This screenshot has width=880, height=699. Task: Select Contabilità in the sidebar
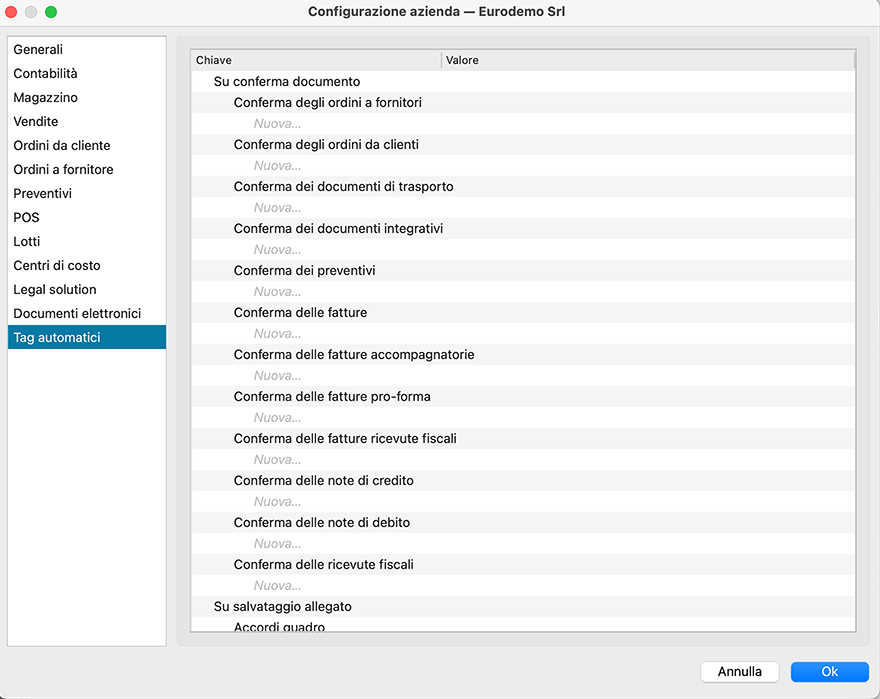coord(45,73)
